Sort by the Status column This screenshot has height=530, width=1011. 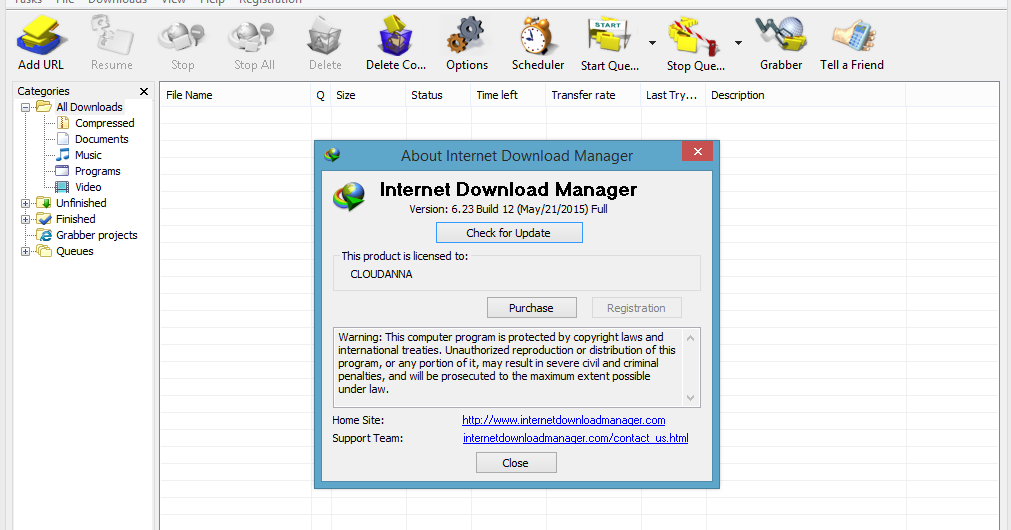(x=438, y=95)
